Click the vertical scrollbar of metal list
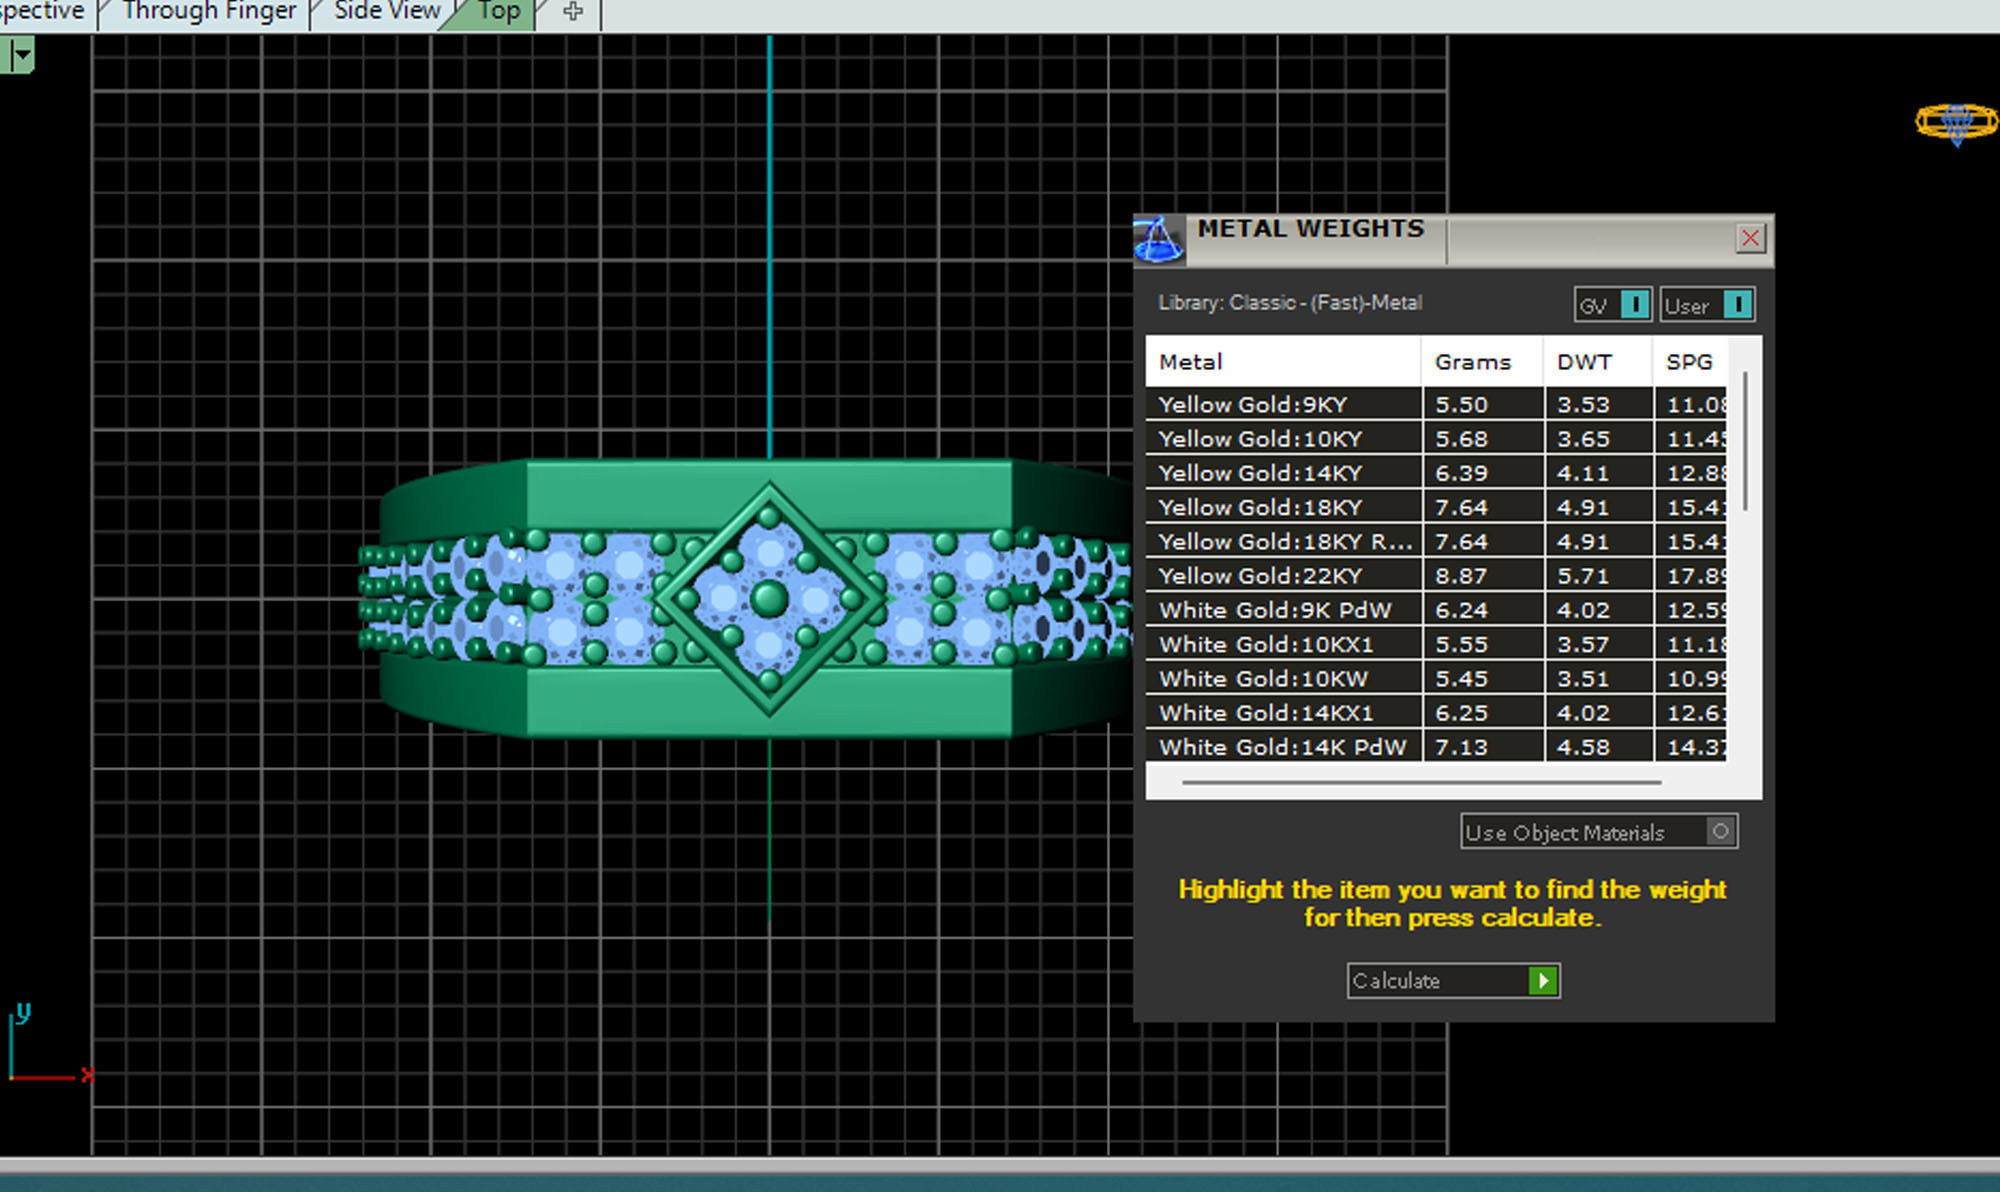The height and width of the screenshot is (1192, 2000). pyautogui.click(x=1745, y=440)
